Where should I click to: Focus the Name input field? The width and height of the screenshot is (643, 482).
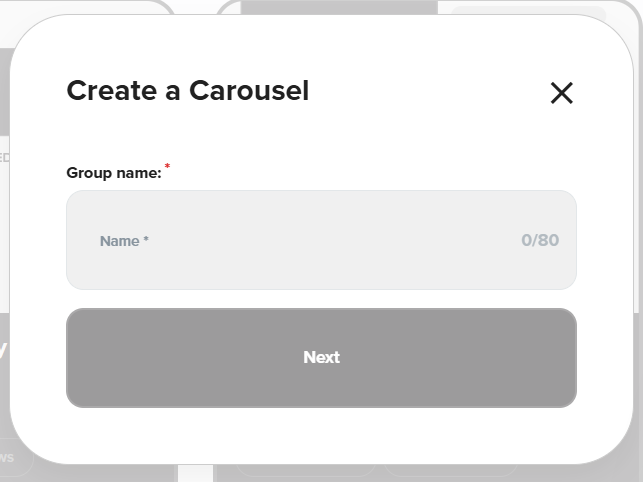(x=320, y=240)
